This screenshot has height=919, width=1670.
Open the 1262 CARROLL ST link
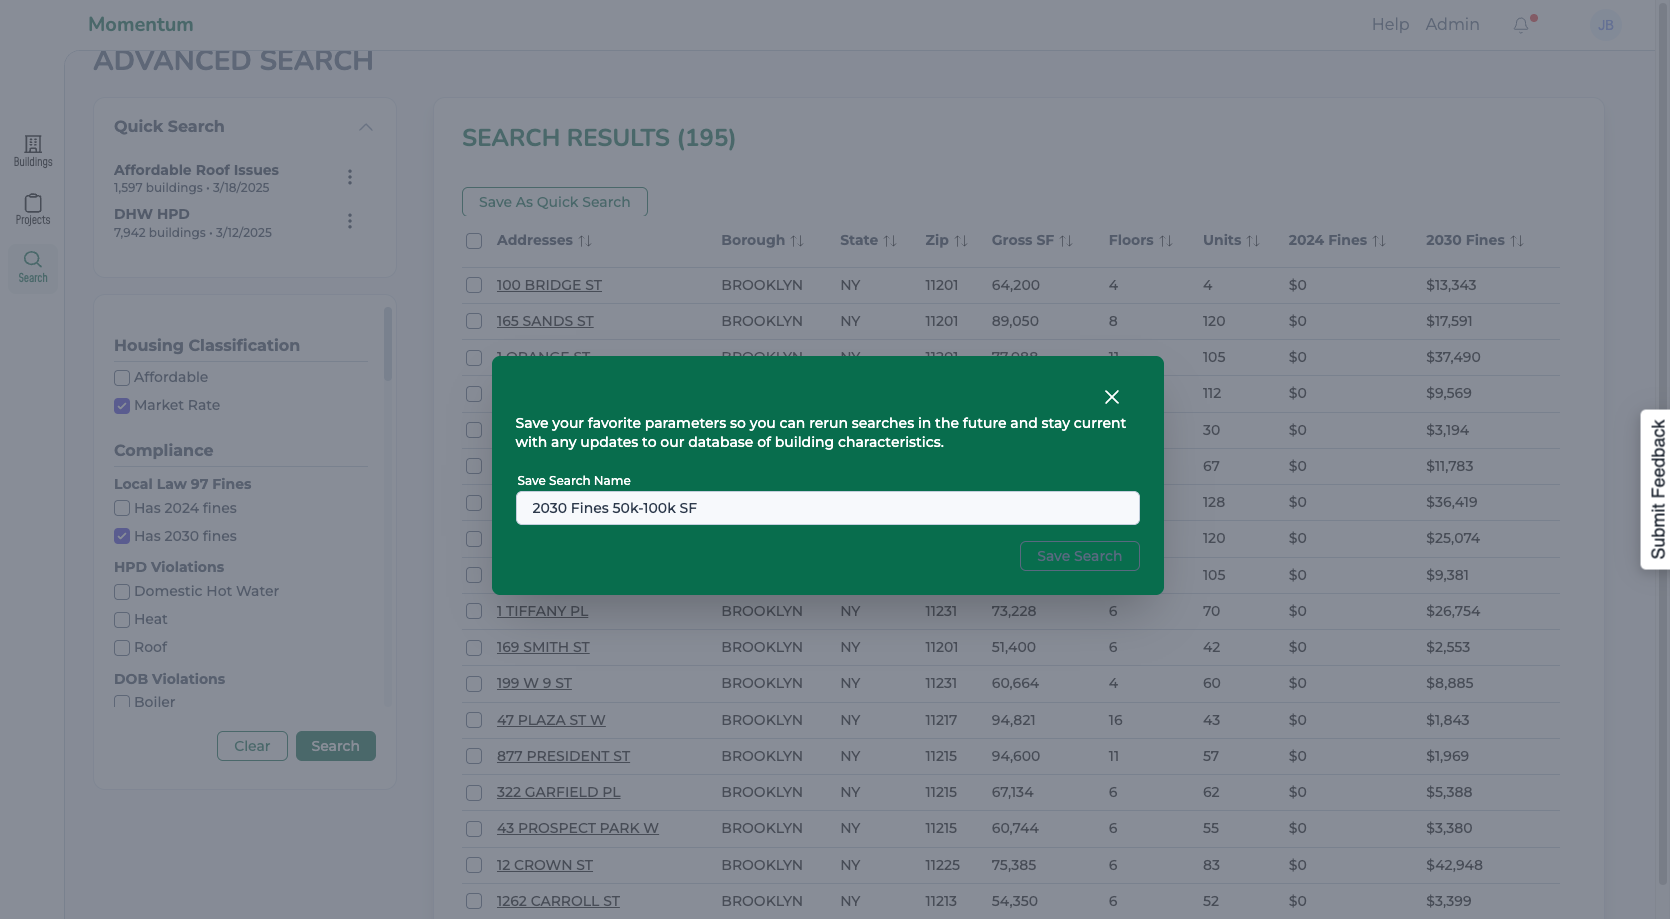pyautogui.click(x=558, y=901)
